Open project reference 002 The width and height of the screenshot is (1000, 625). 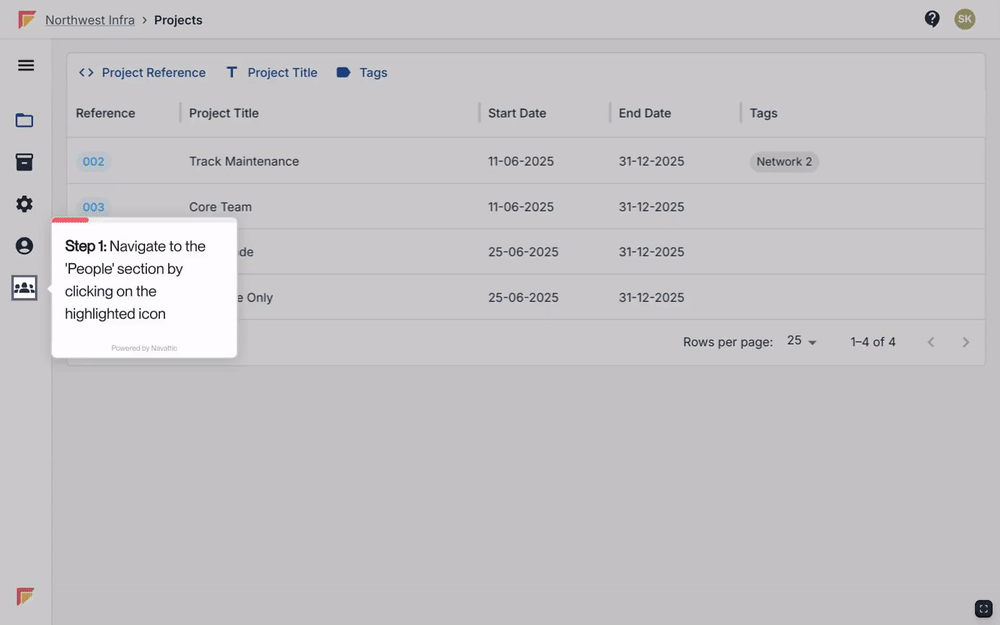pyautogui.click(x=93, y=161)
